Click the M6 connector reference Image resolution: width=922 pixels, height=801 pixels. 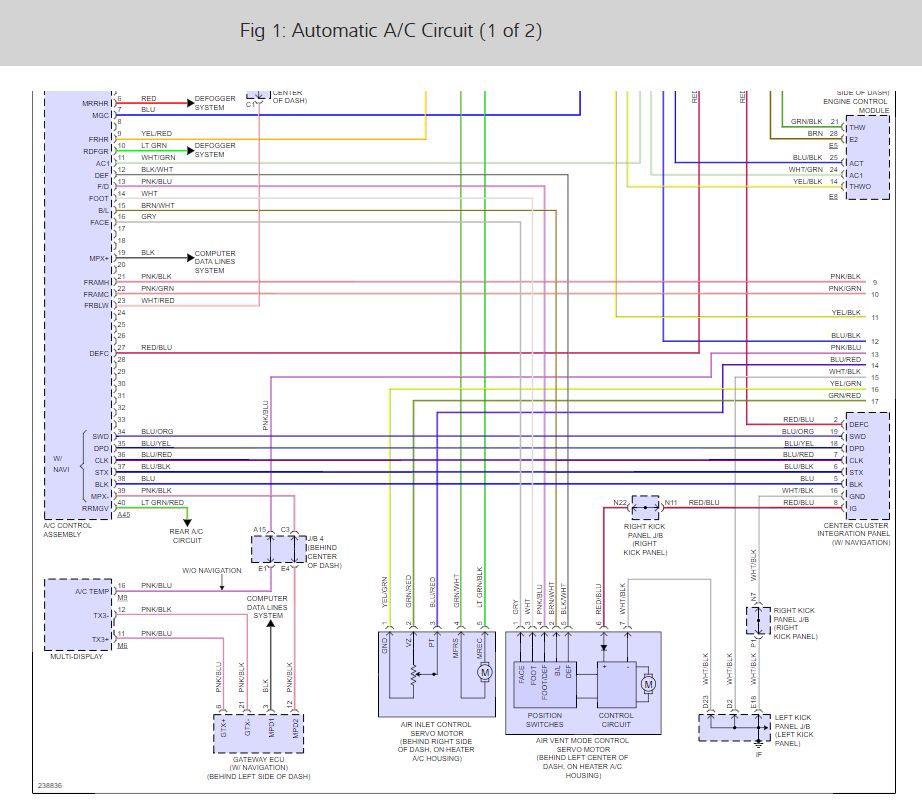point(122,645)
